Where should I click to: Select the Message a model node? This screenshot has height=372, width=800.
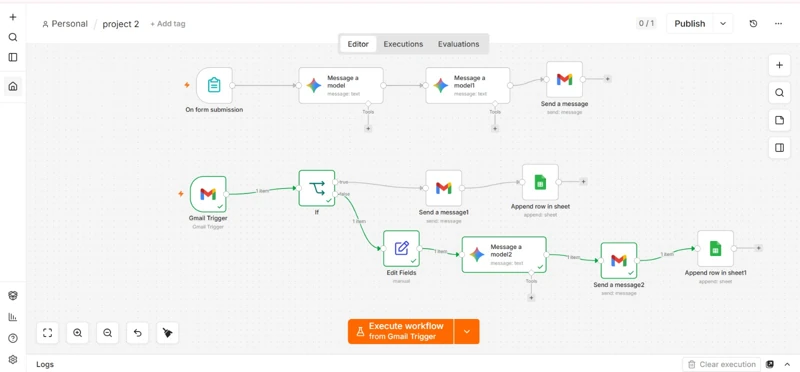pyautogui.click(x=341, y=85)
